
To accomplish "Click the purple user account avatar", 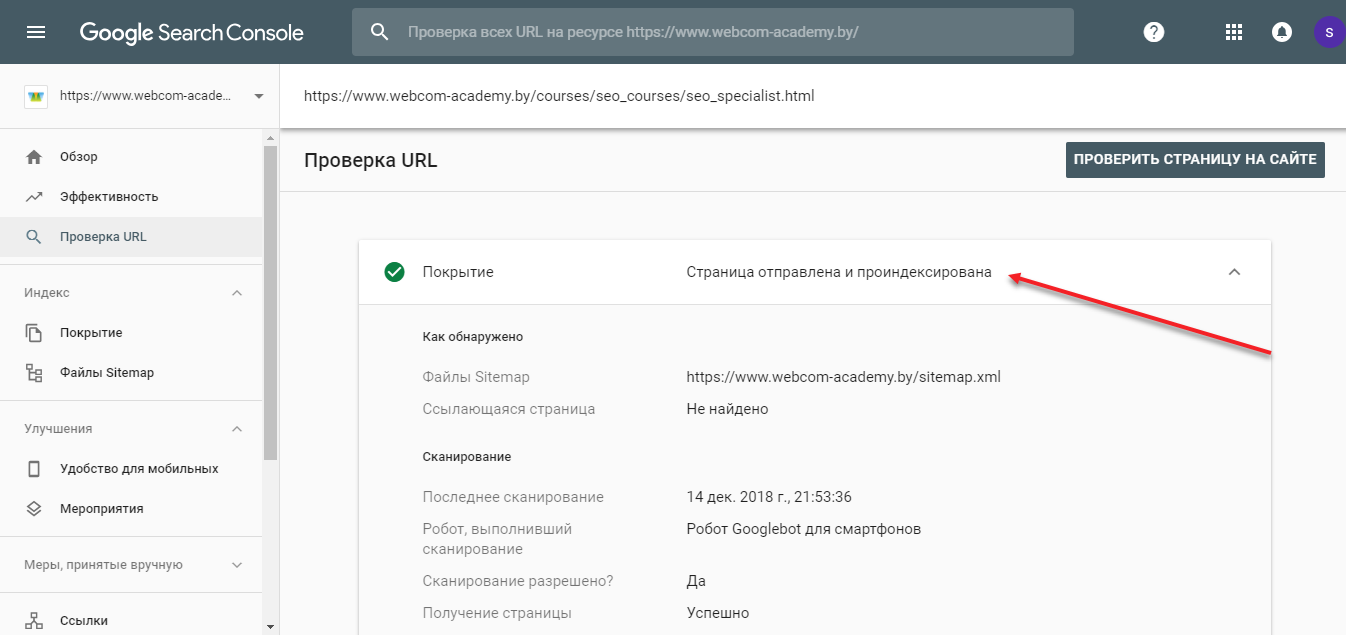I will point(1328,32).
